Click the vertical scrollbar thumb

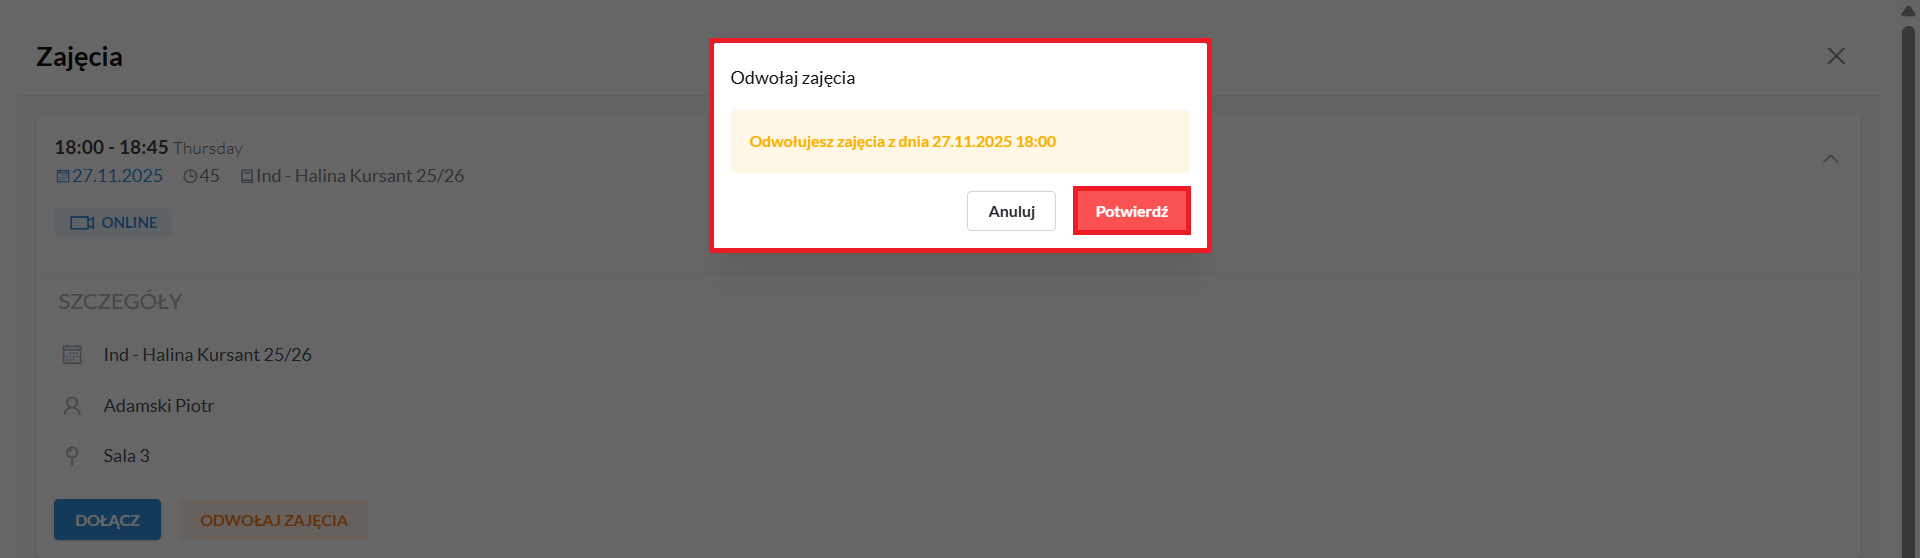[x=1908, y=290]
